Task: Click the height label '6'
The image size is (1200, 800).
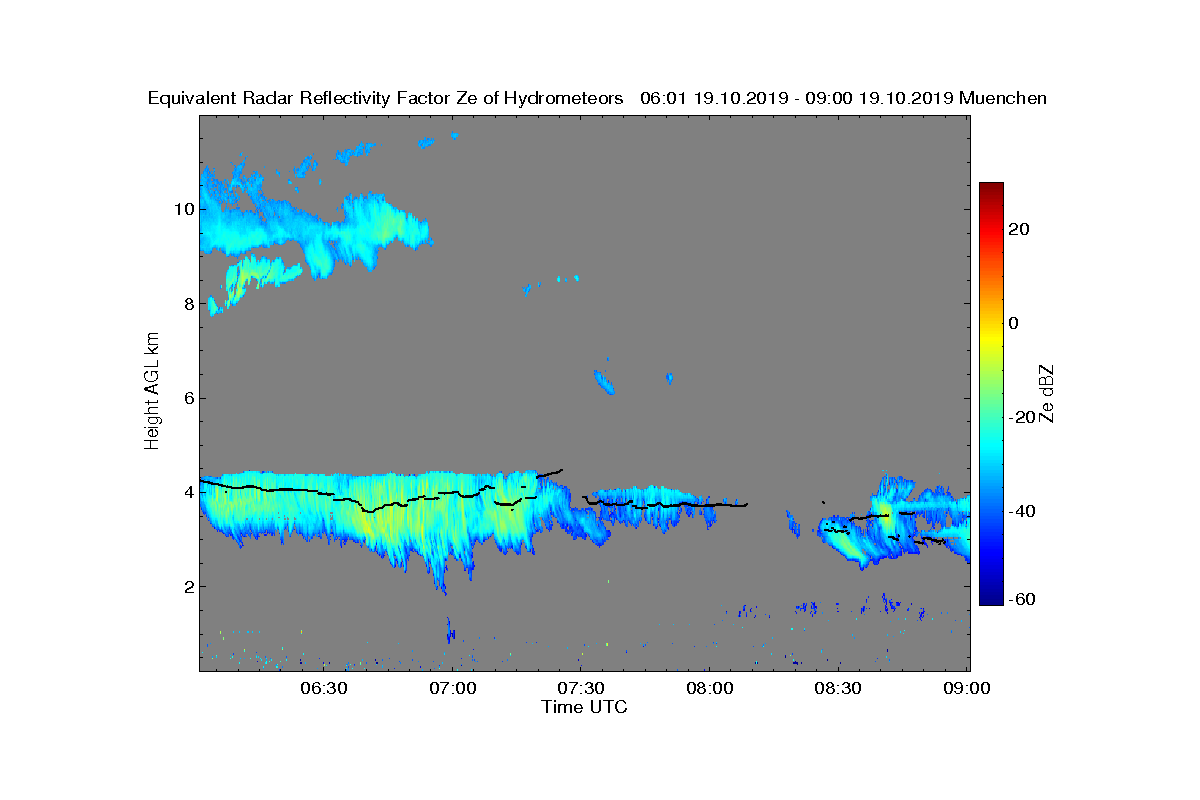Action: (187, 398)
